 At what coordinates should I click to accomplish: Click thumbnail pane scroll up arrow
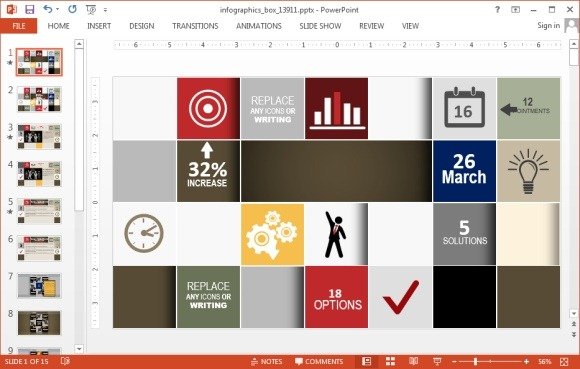click(x=79, y=44)
